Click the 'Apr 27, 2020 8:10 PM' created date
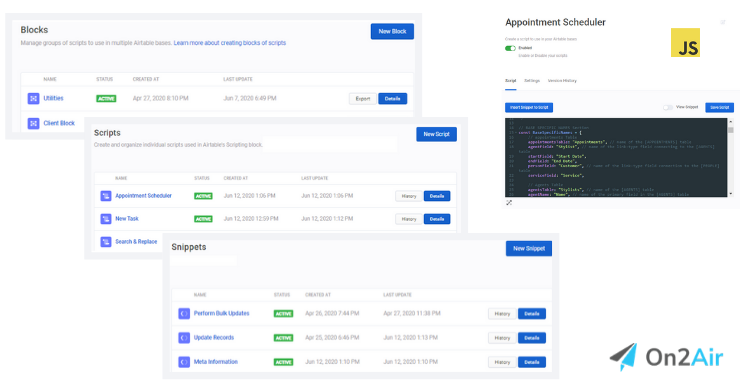 click(x=160, y=99)
